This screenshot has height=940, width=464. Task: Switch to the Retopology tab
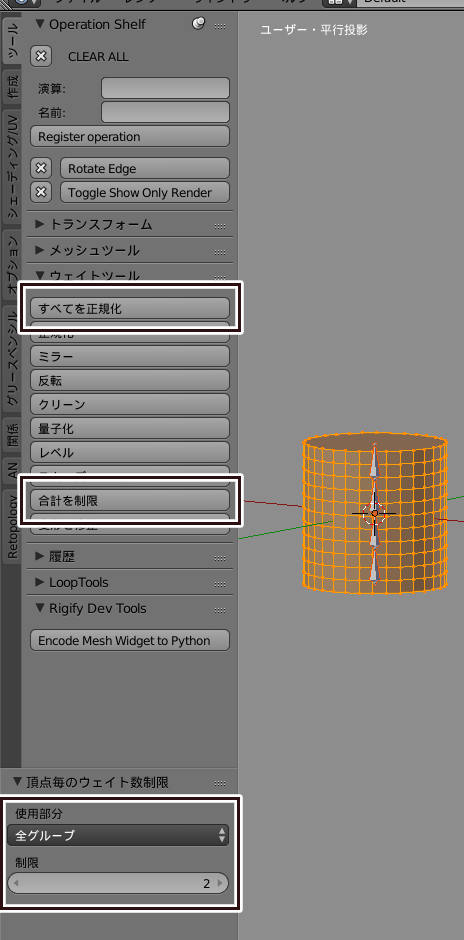[11, 525]
